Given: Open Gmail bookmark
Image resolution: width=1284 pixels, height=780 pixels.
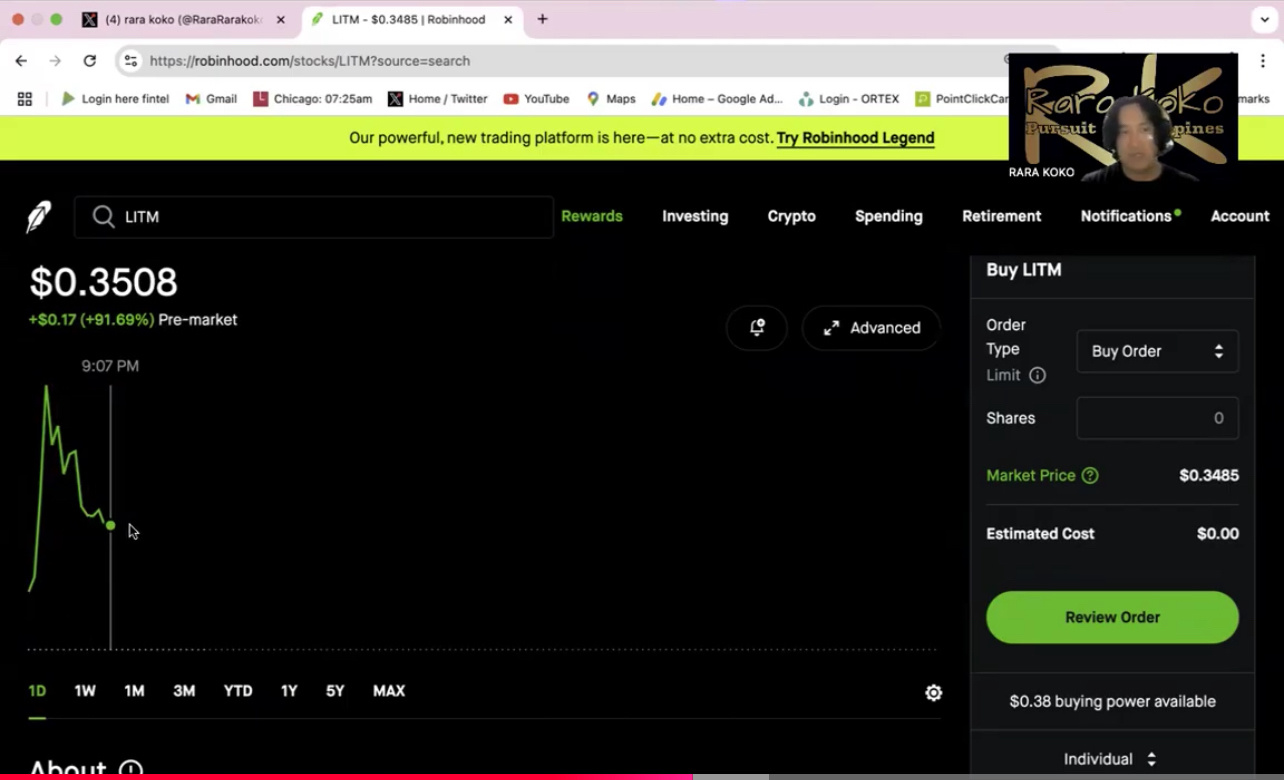Looking at the screenshot, I should [211, 99].
